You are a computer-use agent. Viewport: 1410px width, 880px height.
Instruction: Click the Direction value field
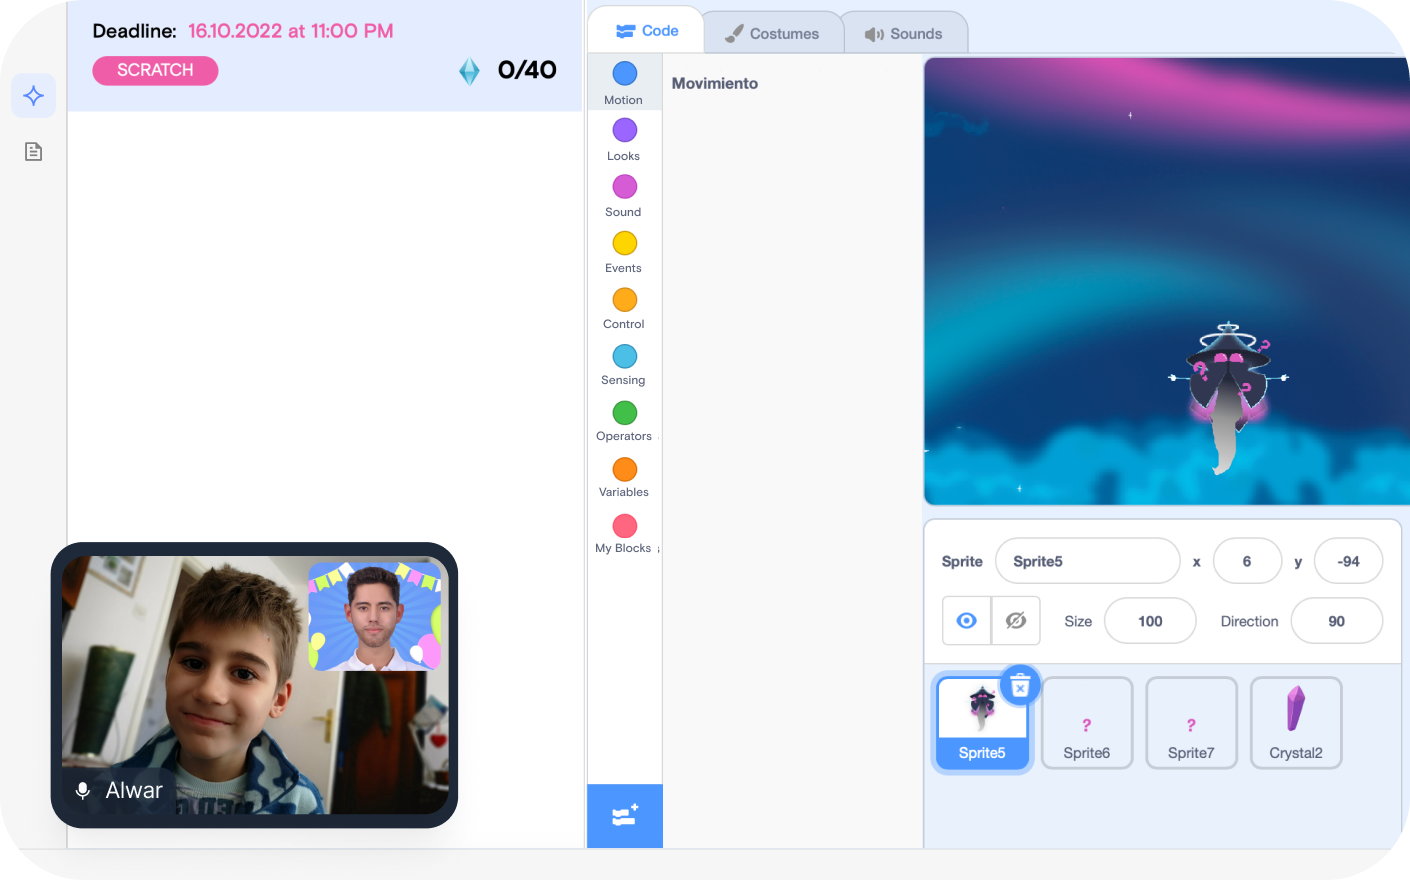click(x=1336, y=621)
